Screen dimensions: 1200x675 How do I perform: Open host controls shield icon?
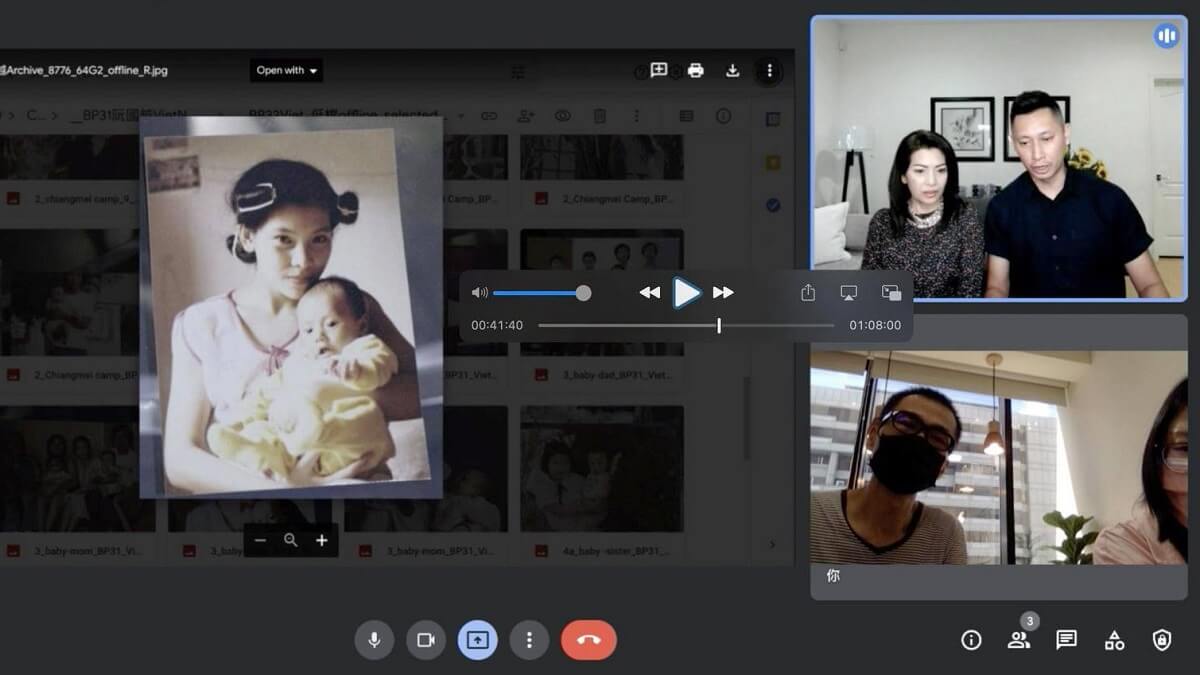[1162, 640]
